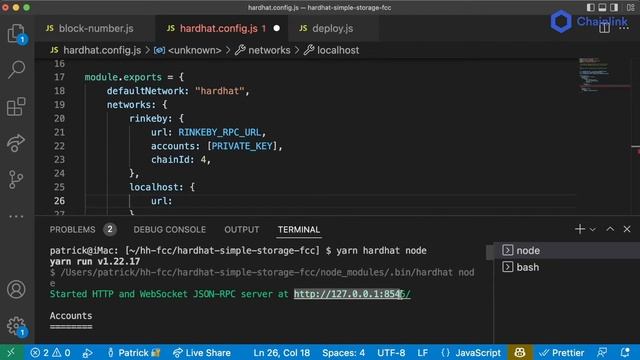Close the terminal panel
The image size is (640, 360).
627,229
